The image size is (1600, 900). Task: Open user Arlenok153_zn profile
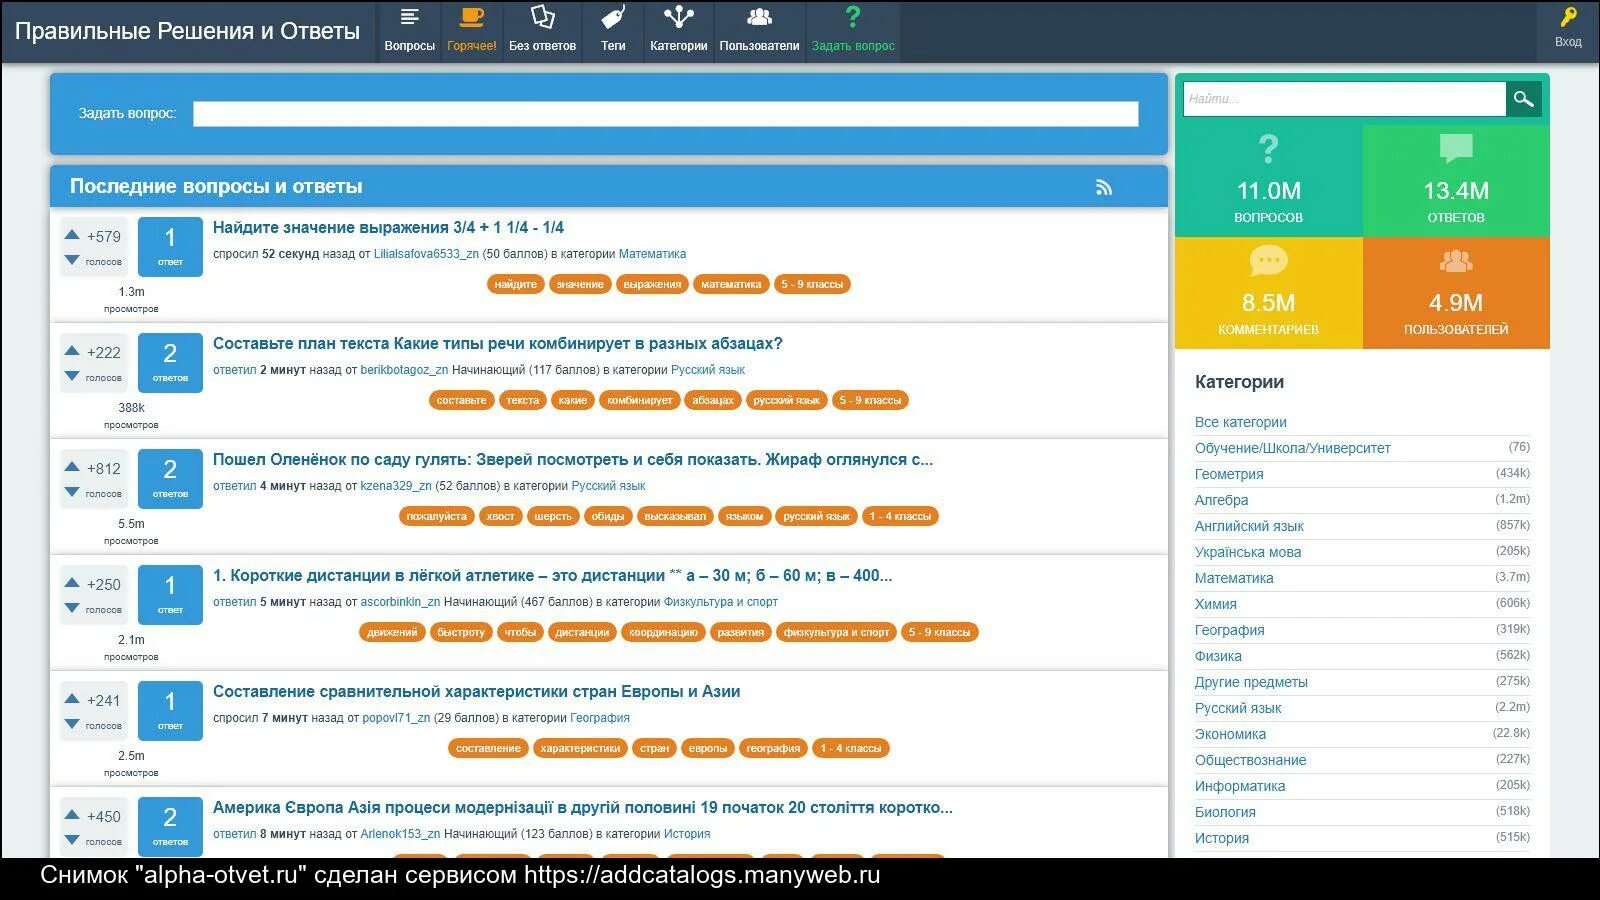click(400, 834)
